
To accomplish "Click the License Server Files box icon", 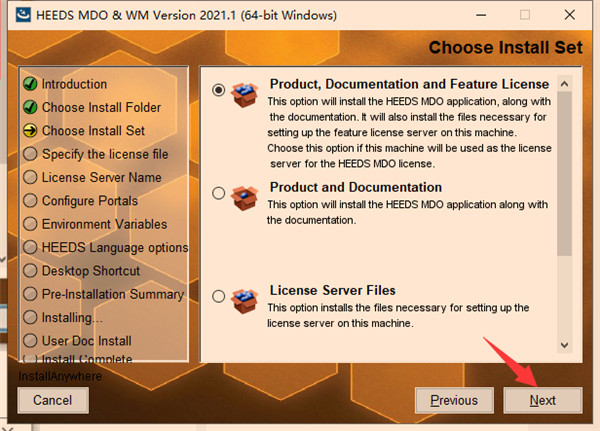I will click(245, 301).
